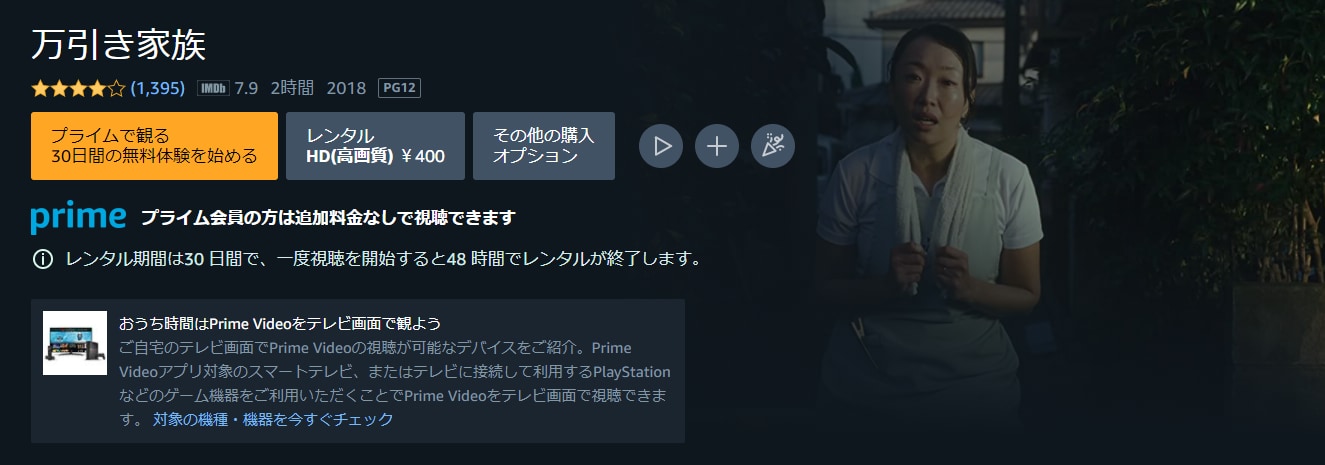Rent in HD for ¥400
1325x465 pixels.
click(375, 146)
